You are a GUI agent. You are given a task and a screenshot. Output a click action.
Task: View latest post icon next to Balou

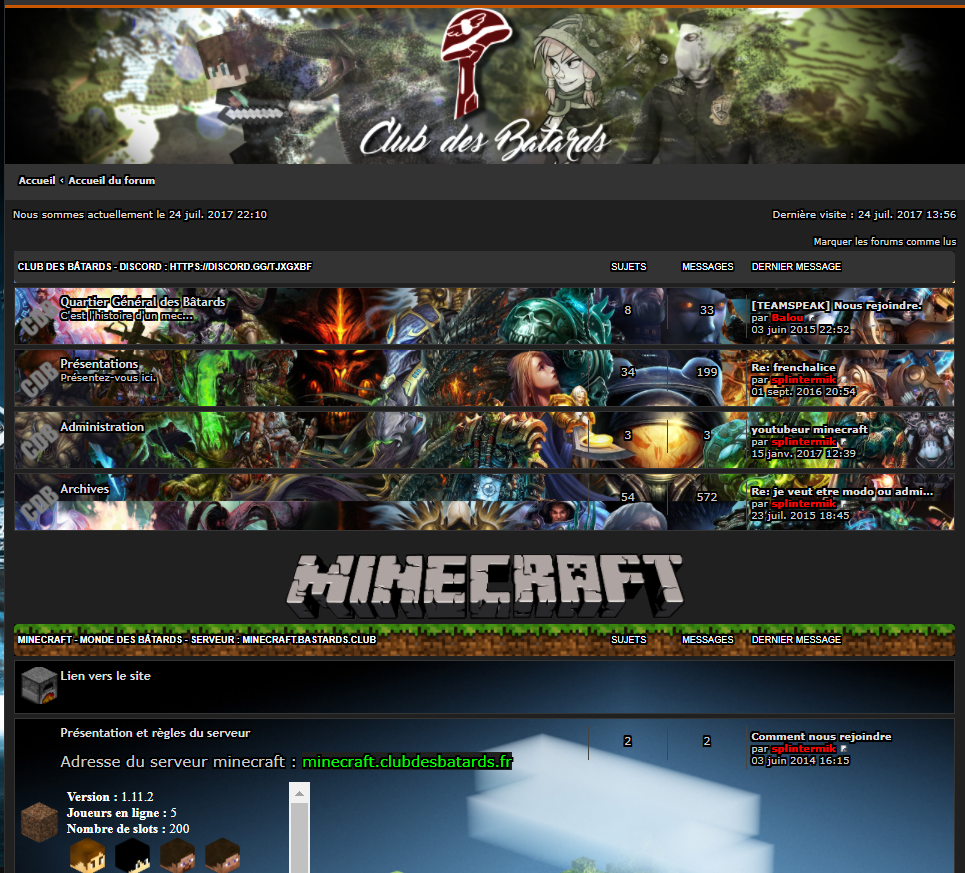coord(811,317)
